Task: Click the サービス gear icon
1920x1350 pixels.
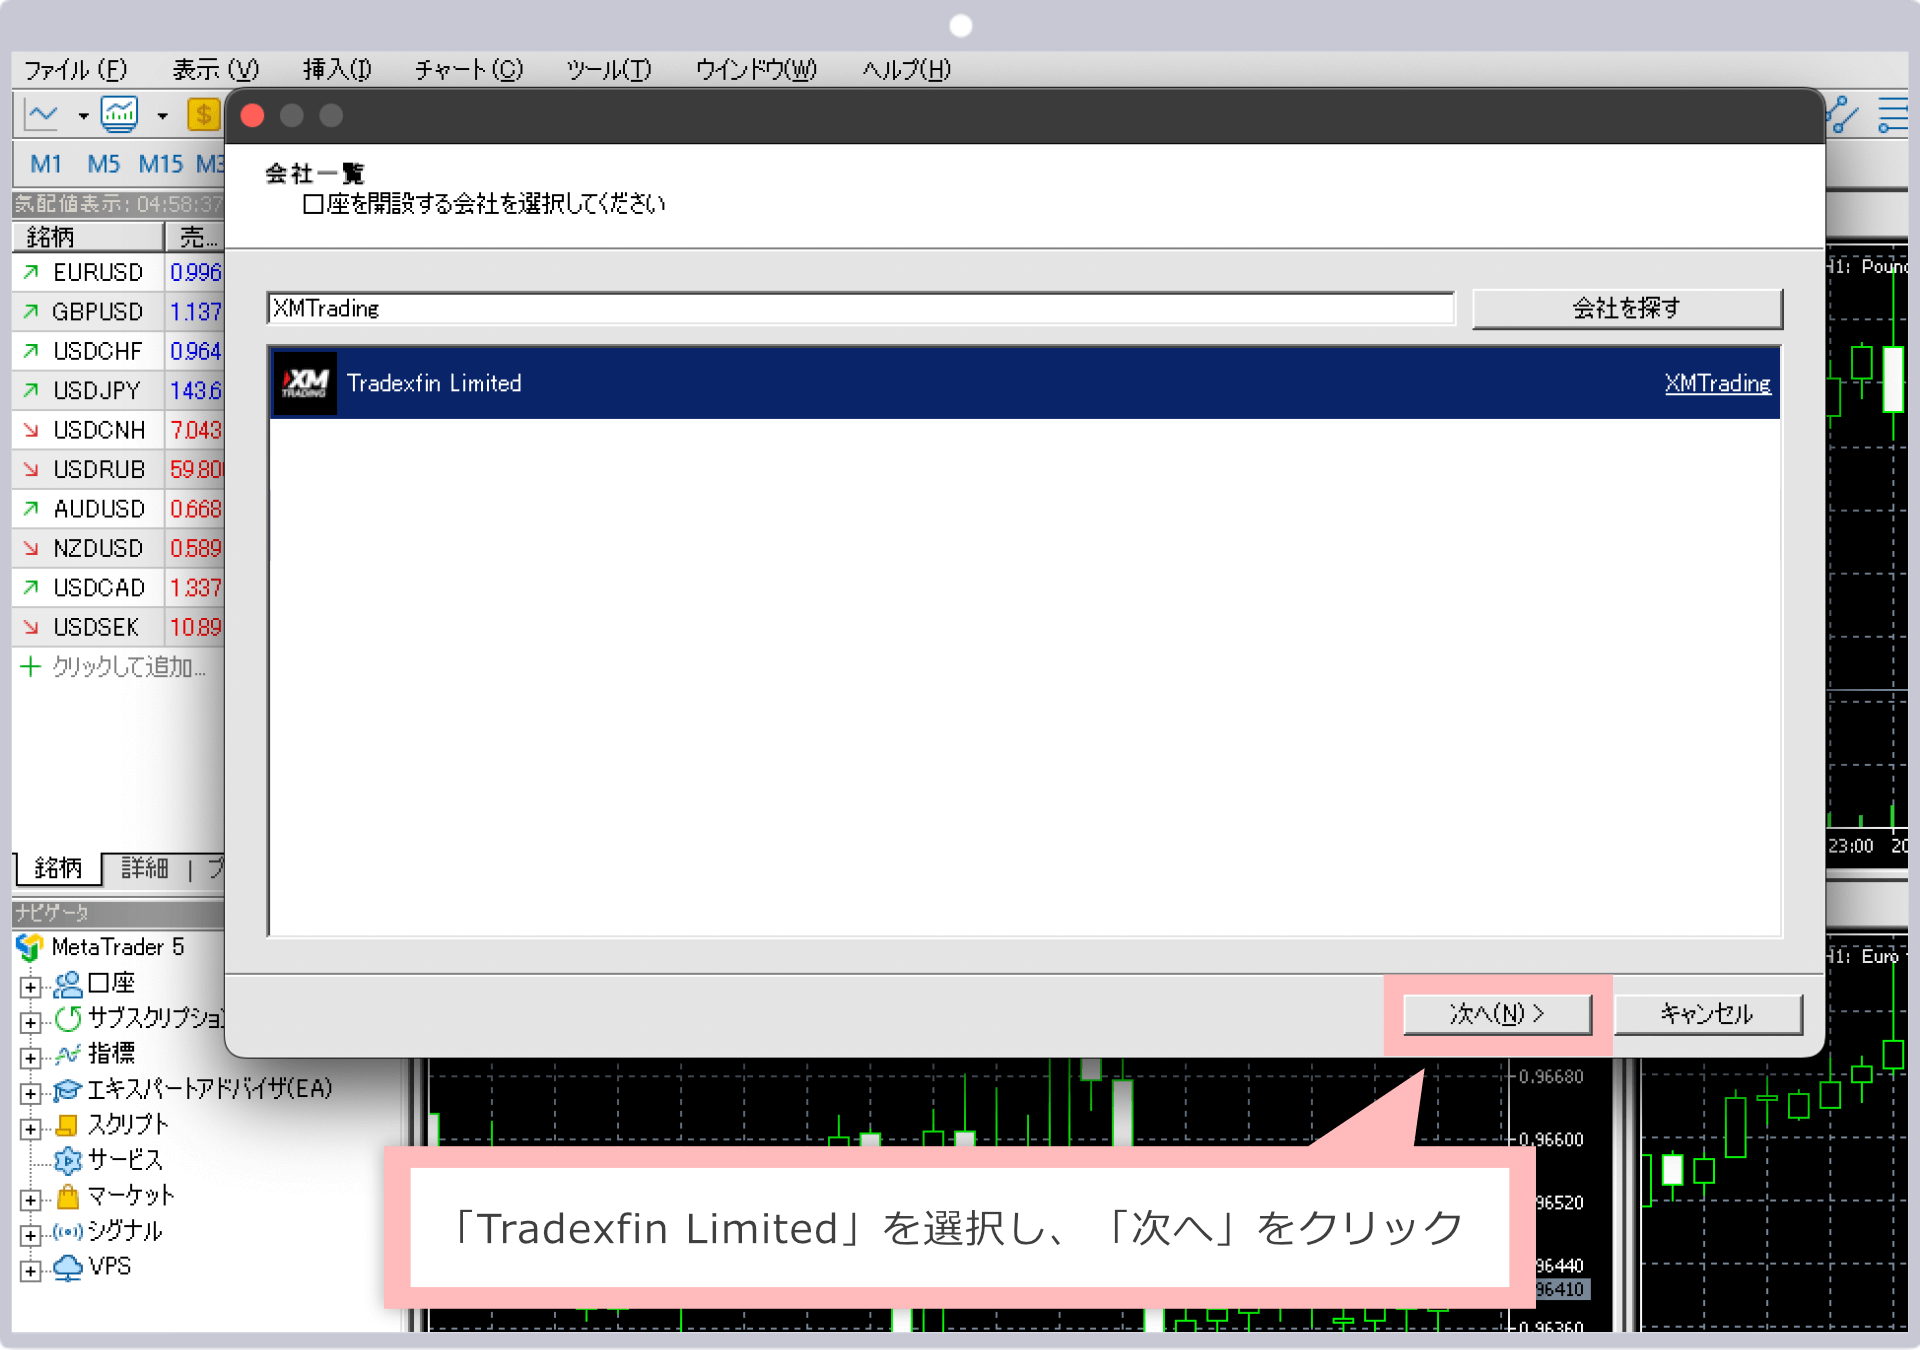Action: [67, 1160]
